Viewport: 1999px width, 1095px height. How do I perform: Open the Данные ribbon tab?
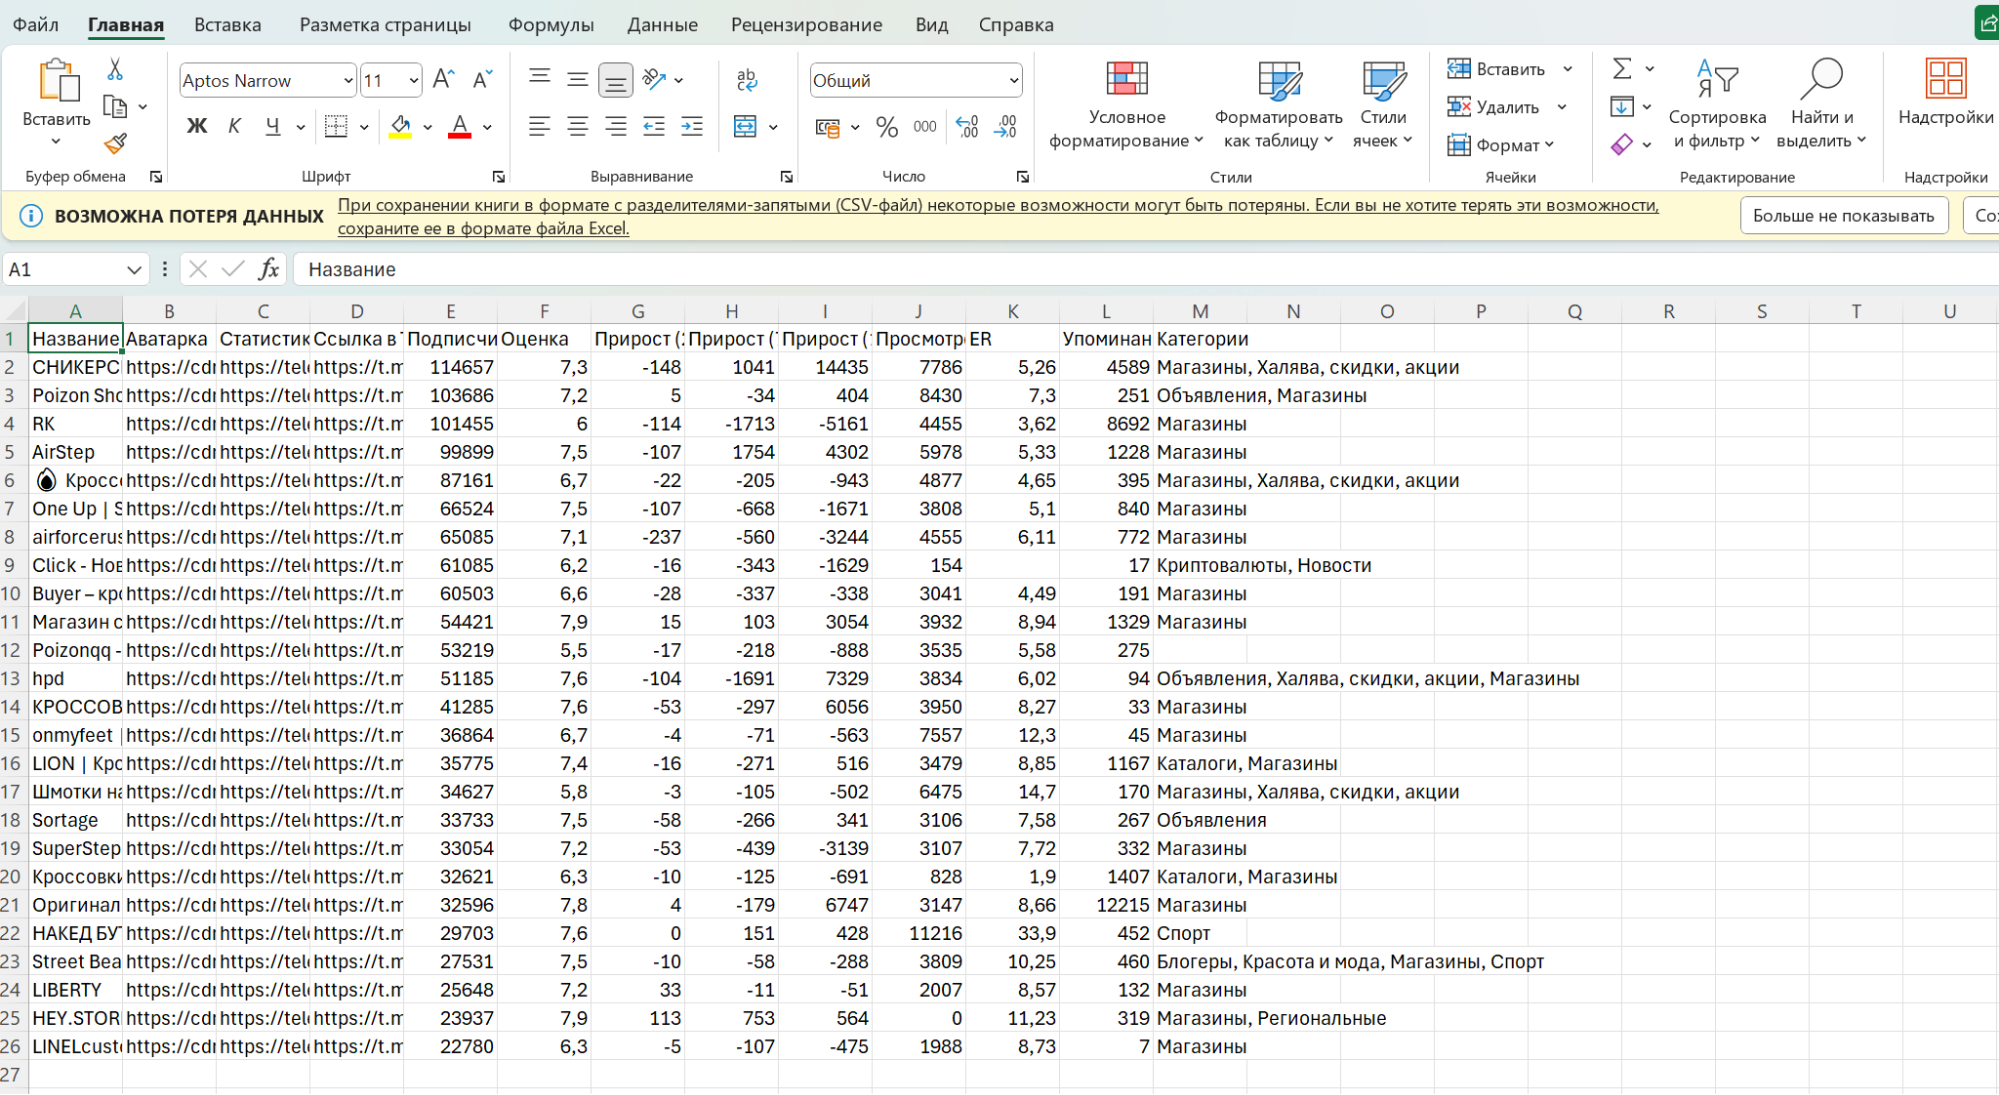[662, 24]
